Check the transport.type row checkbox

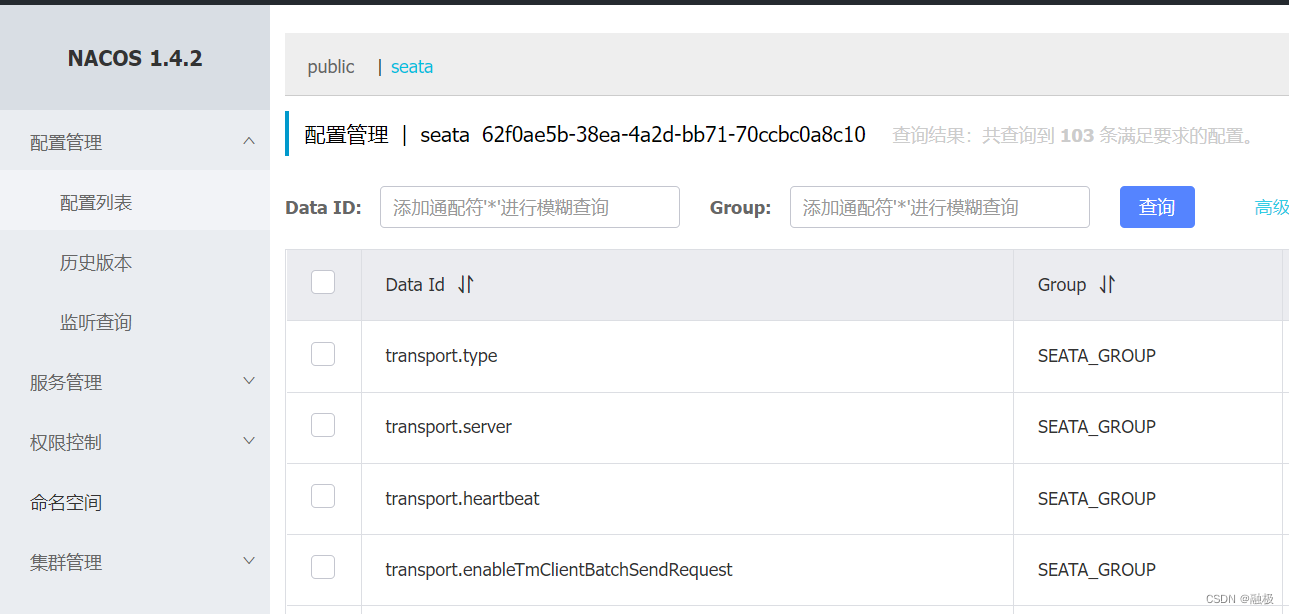point(322,353)
